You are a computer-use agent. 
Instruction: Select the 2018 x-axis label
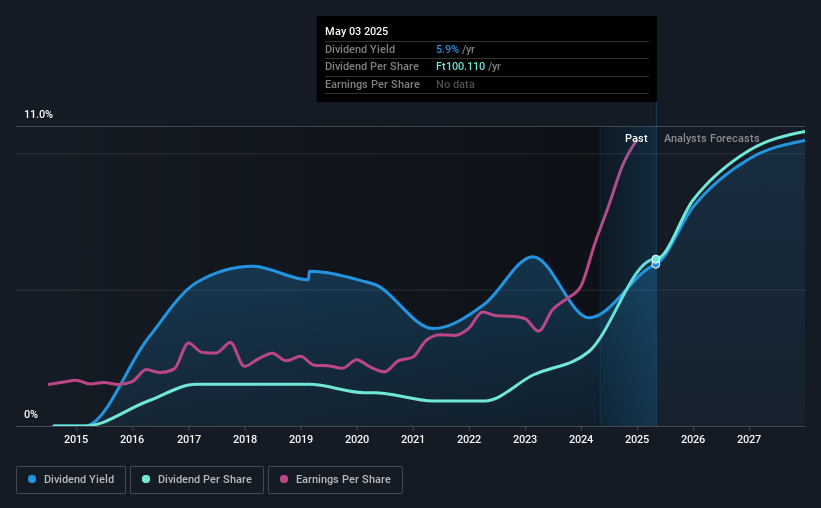click(x=245, y=439)
